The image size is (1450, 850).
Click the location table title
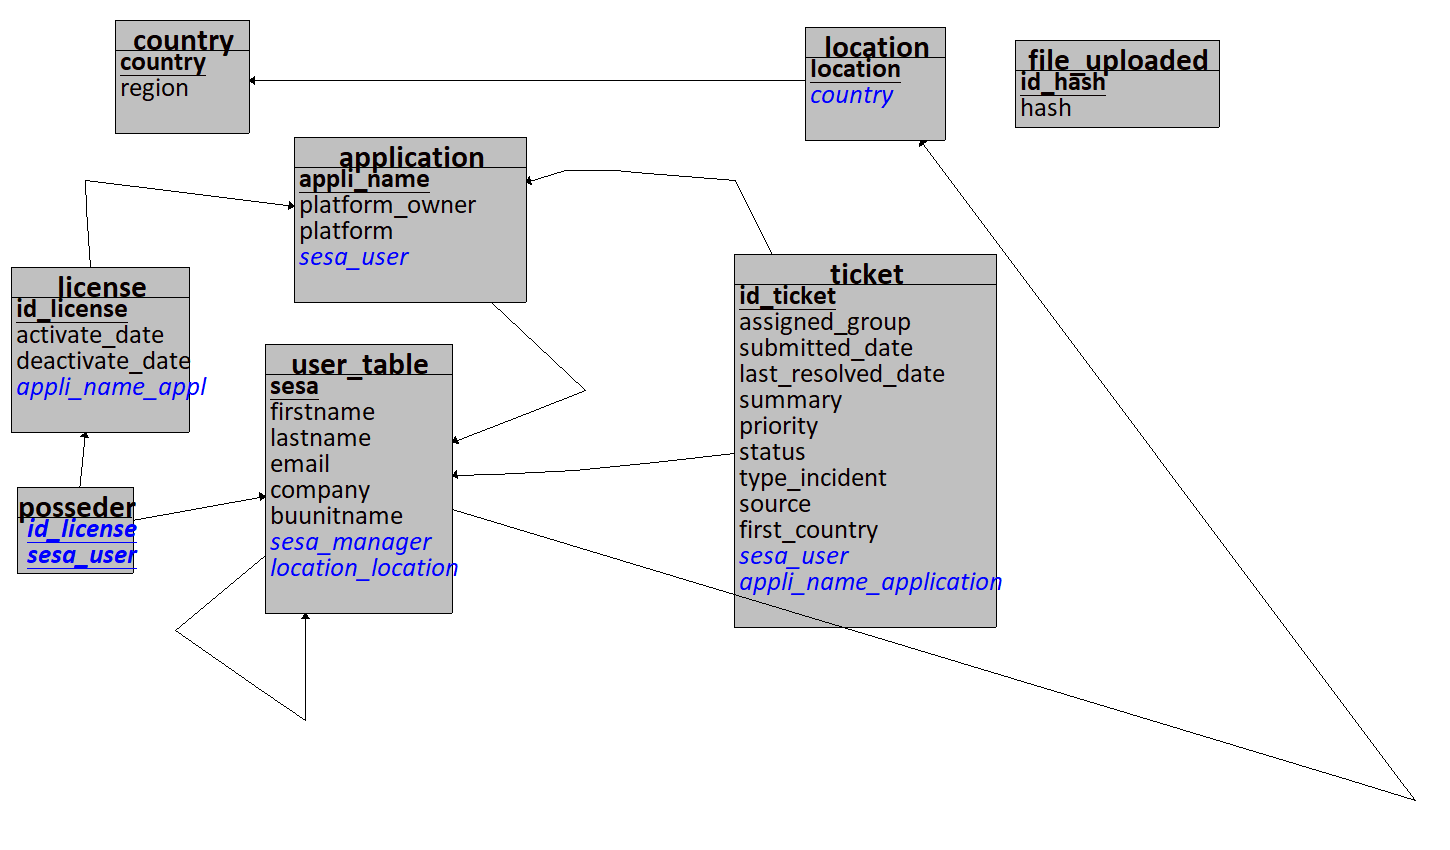tap(876, 47)
